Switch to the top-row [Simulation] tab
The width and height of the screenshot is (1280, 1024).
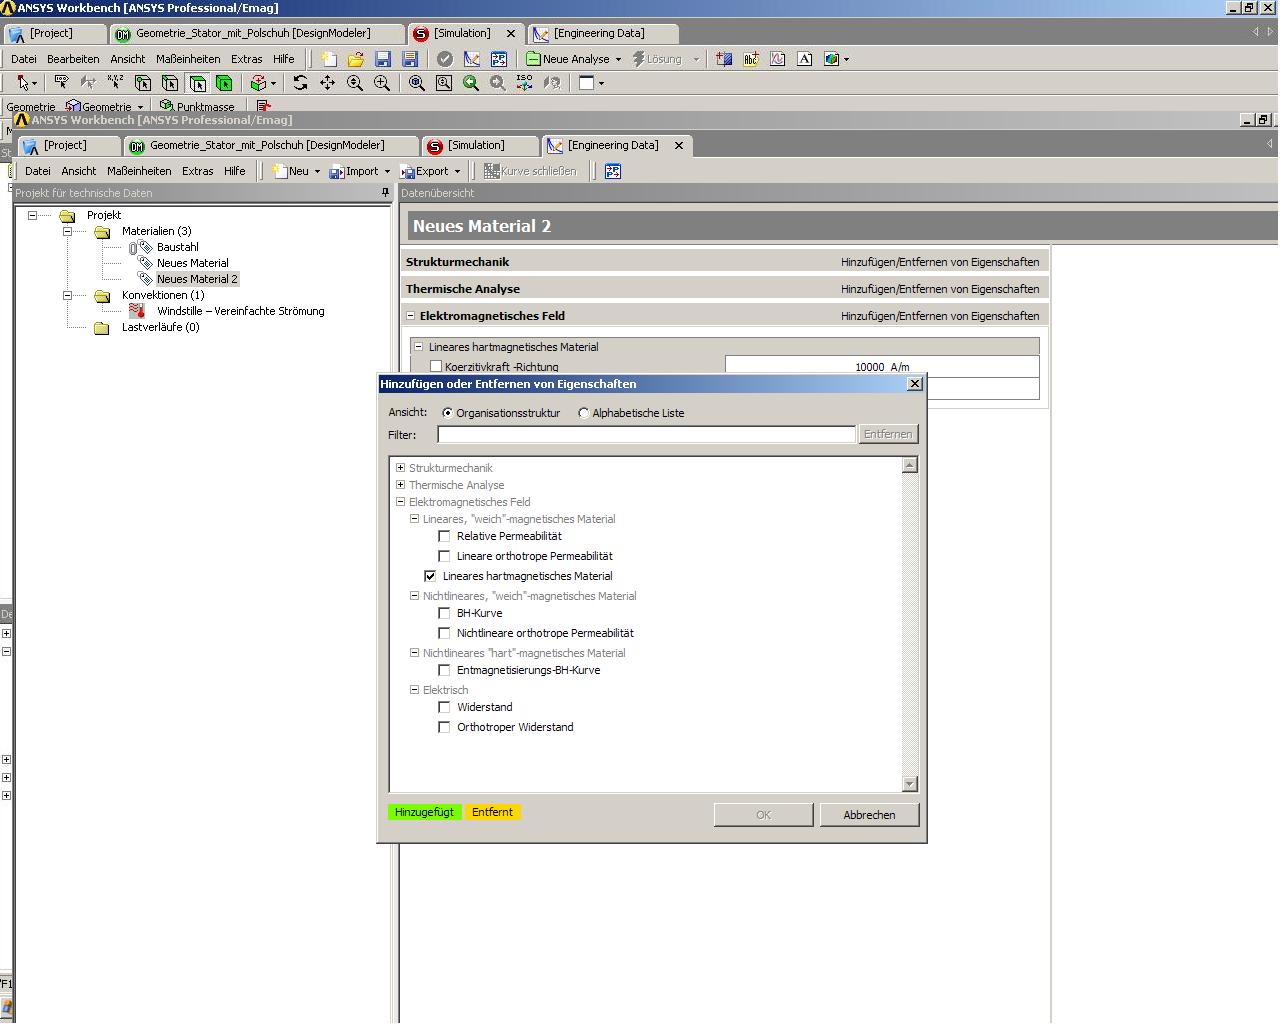click(x=462, y=33)
